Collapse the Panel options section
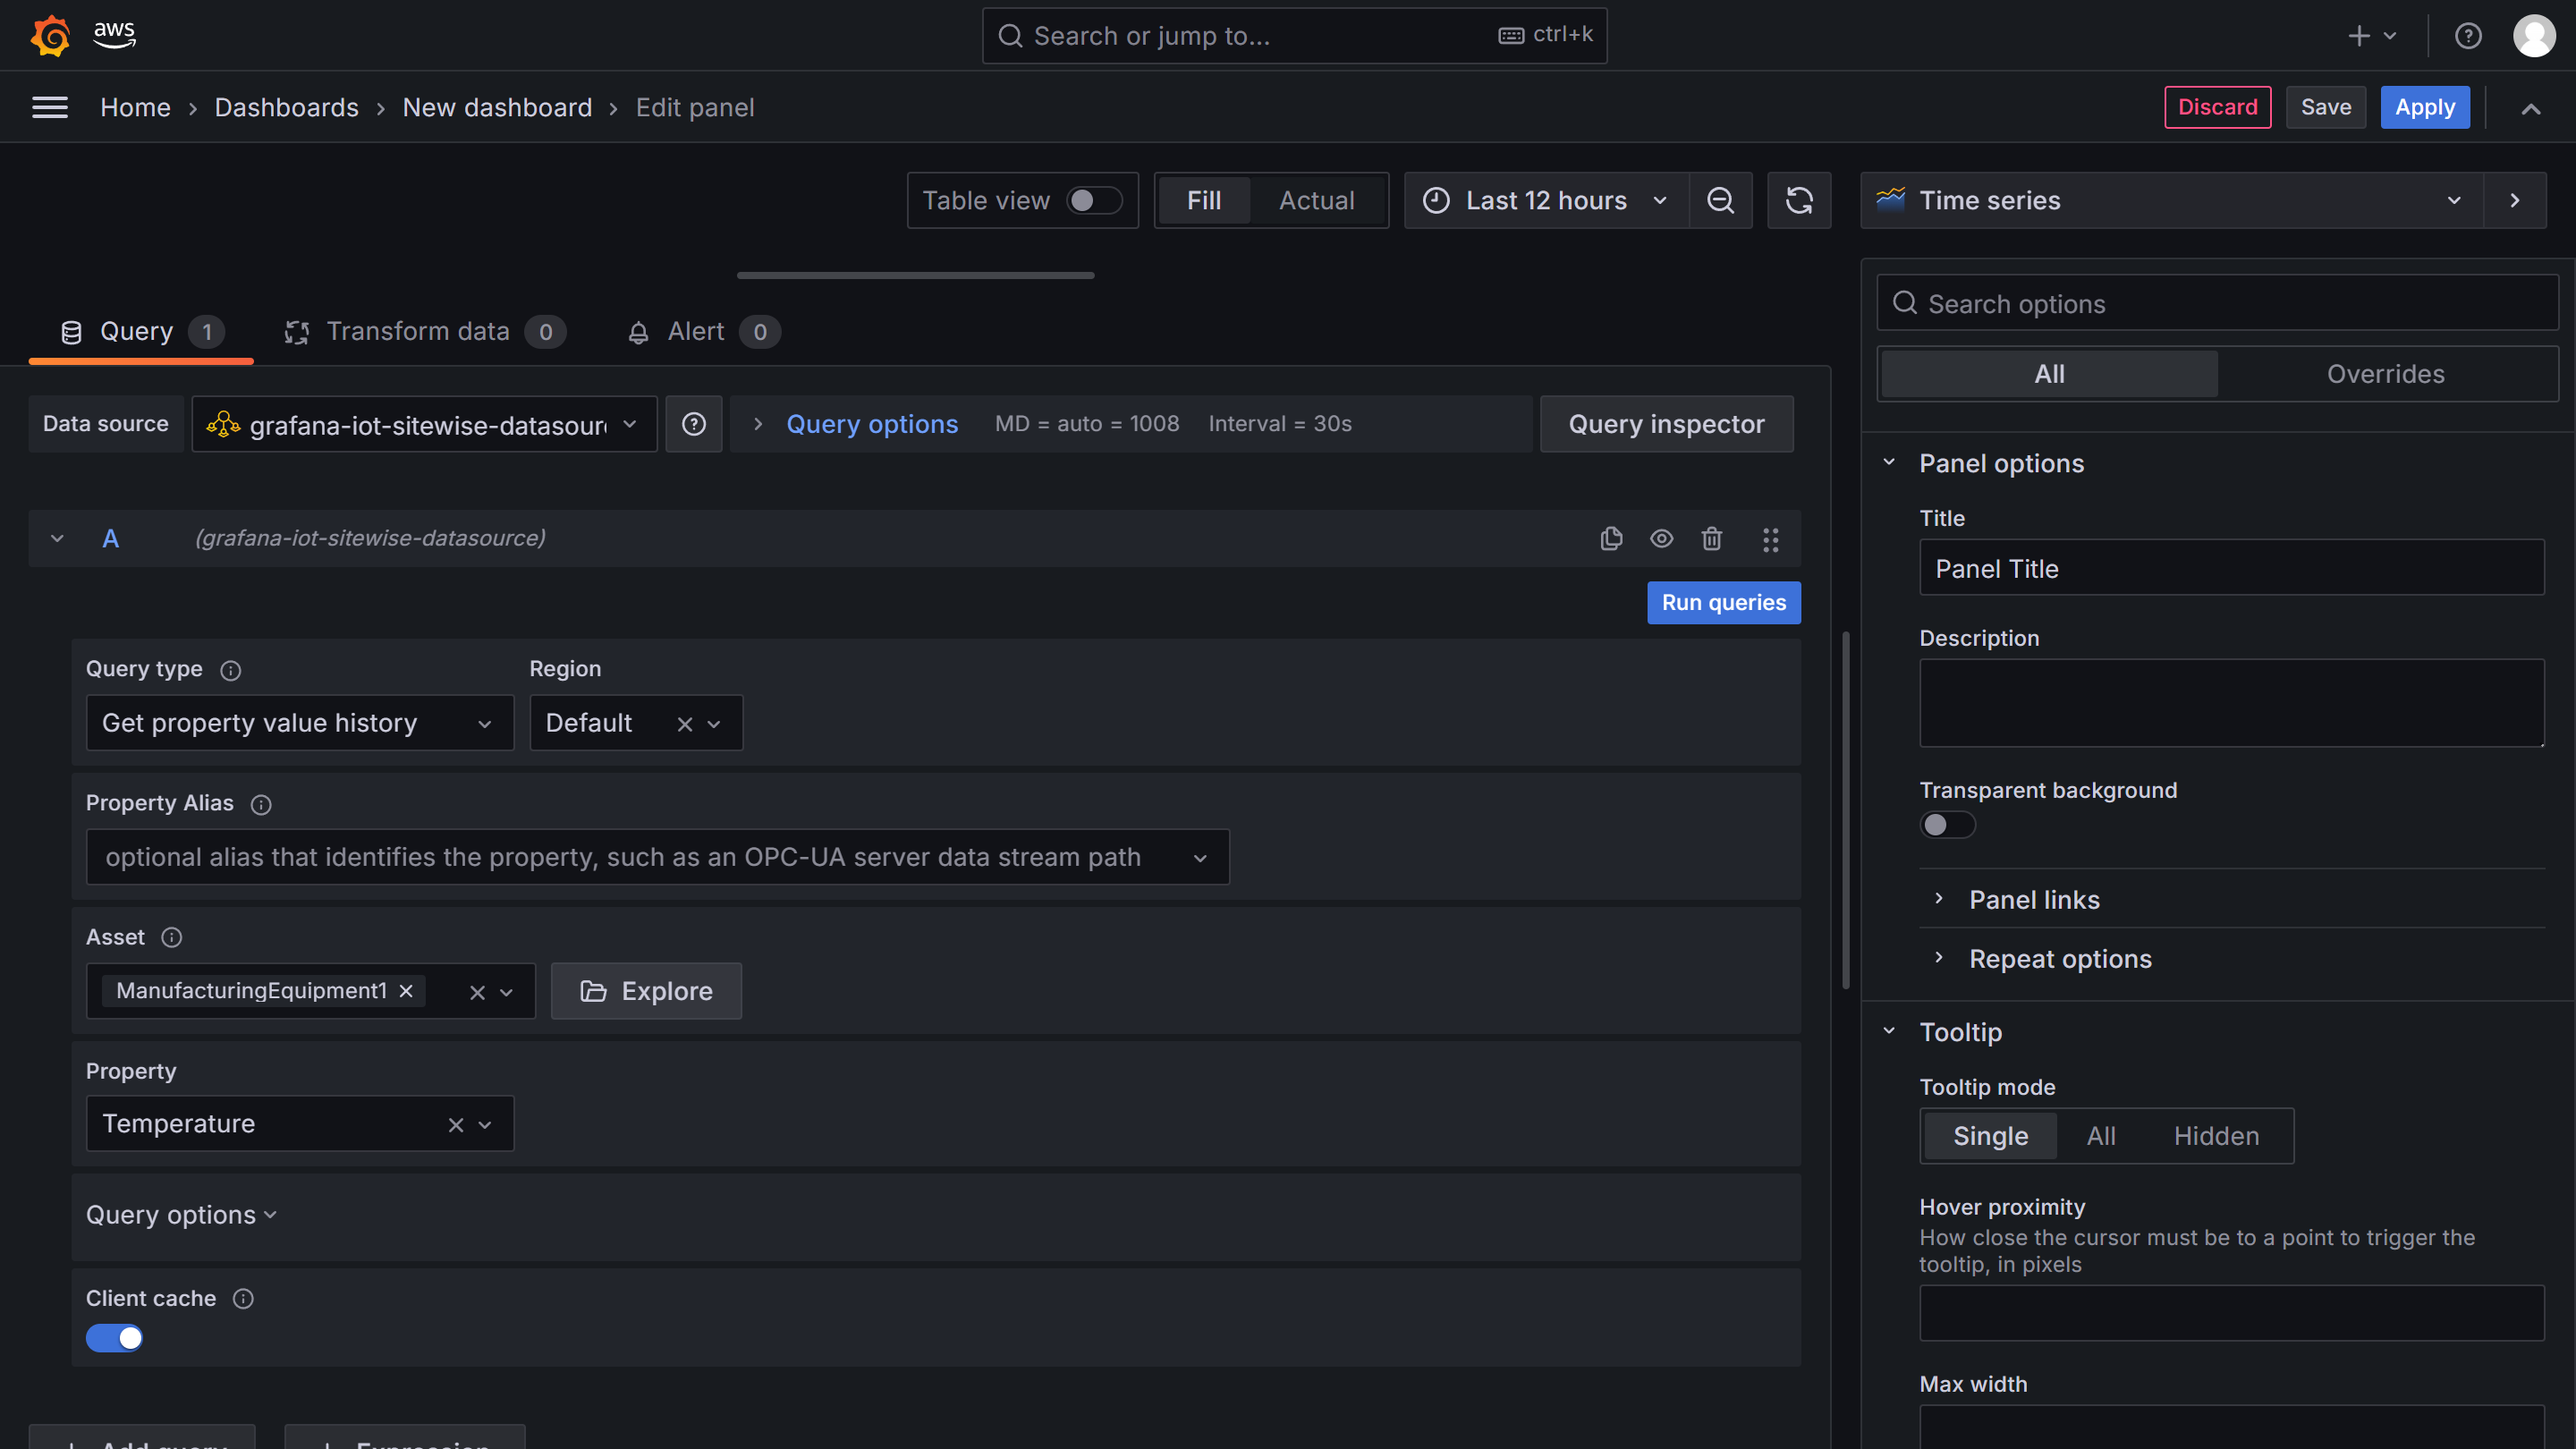Screen dimensions: 2576x1449 coord(2001,463)
